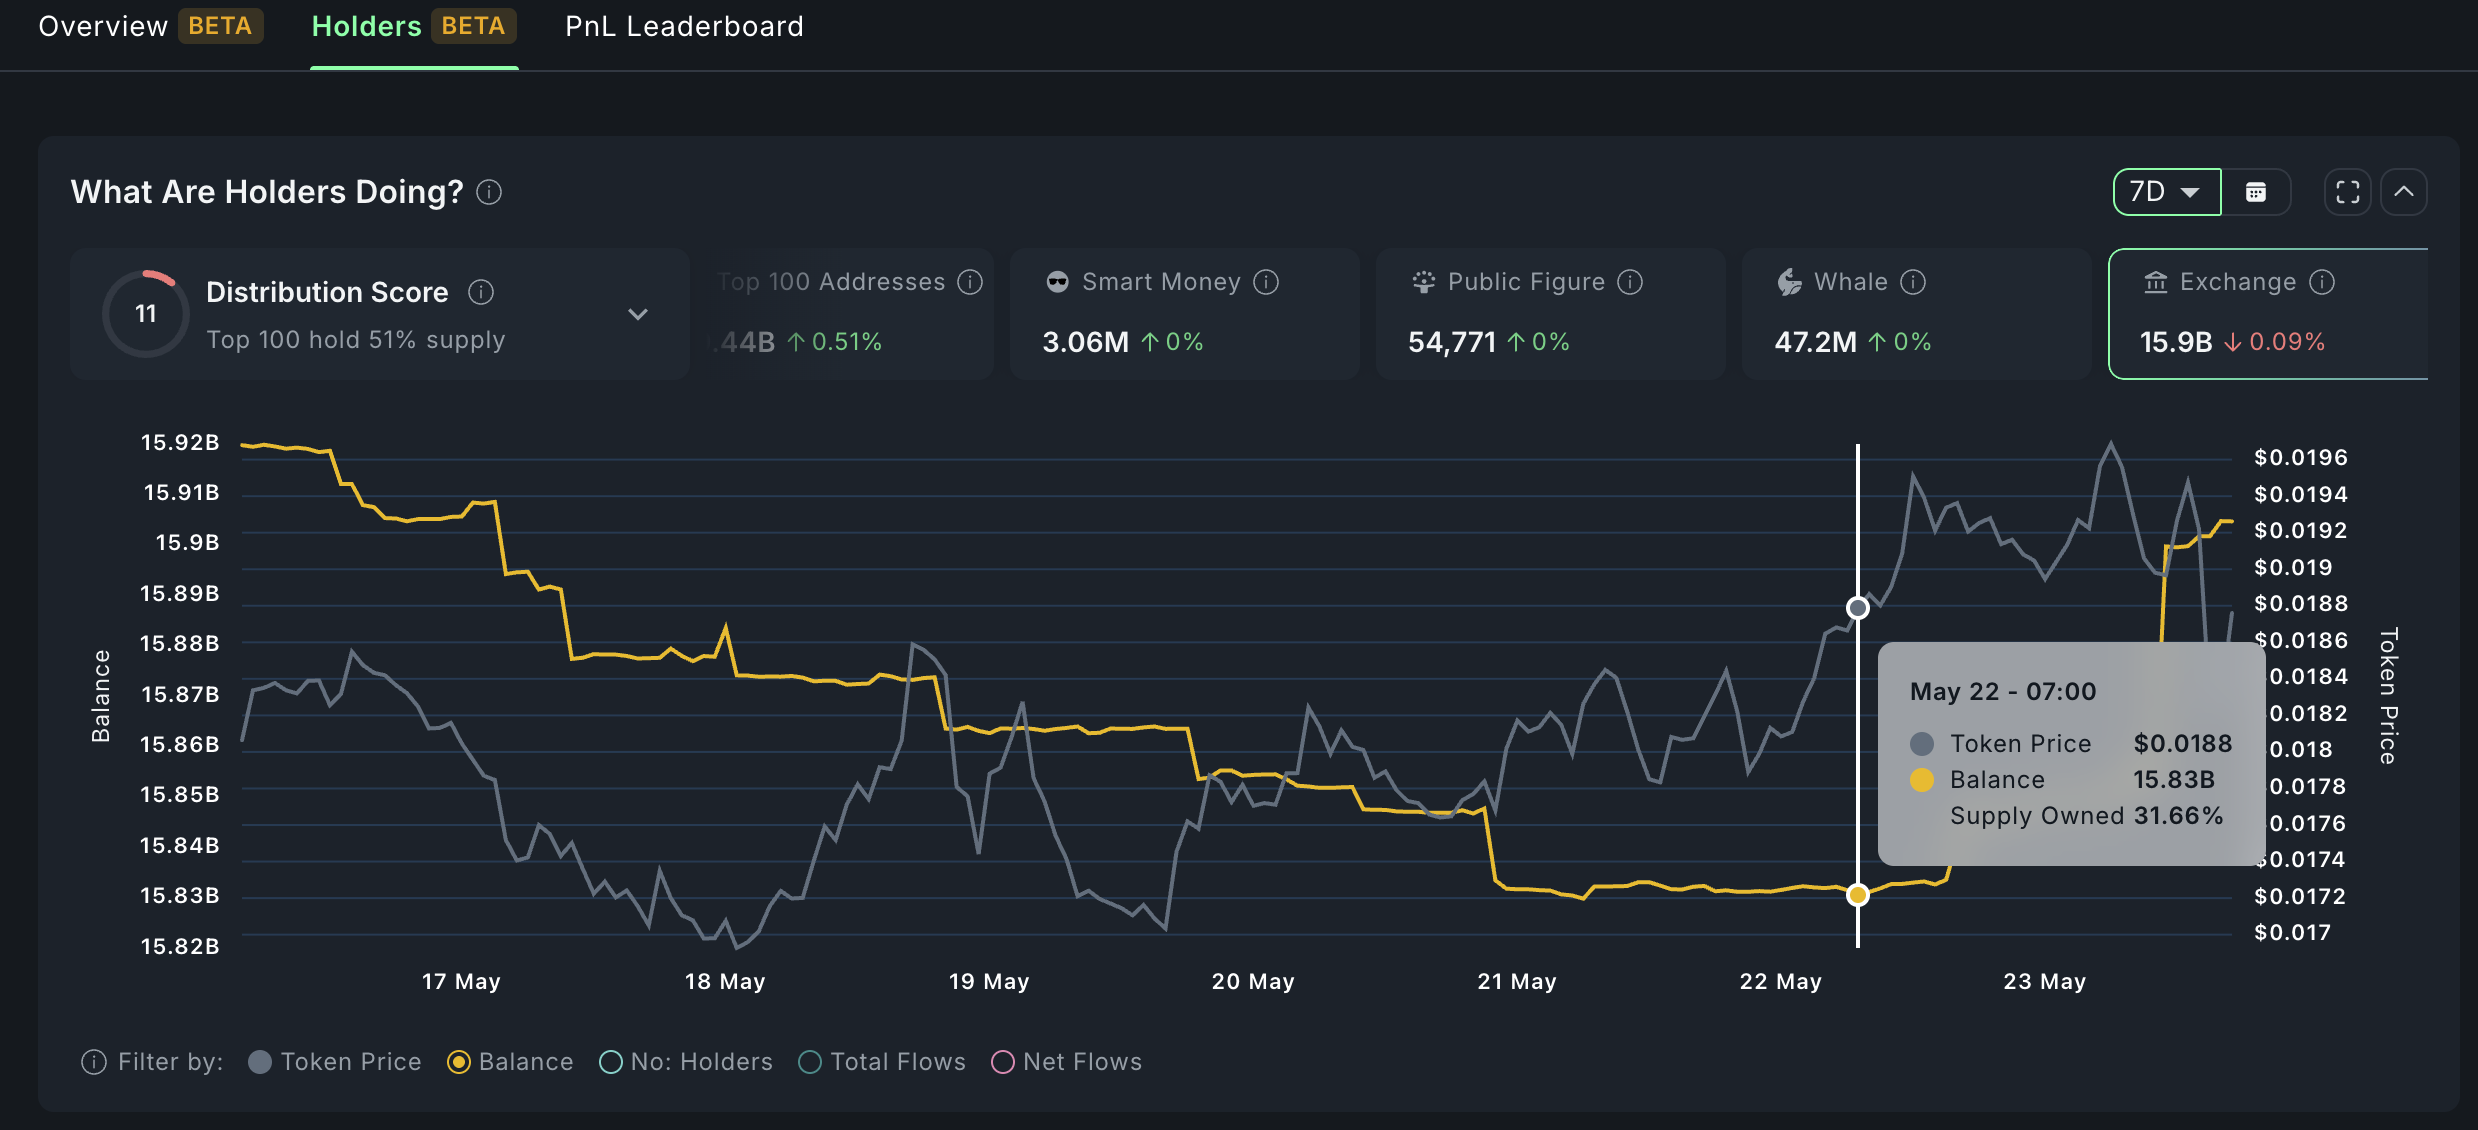Click the Public Figure icon

tap(1423, 281)
